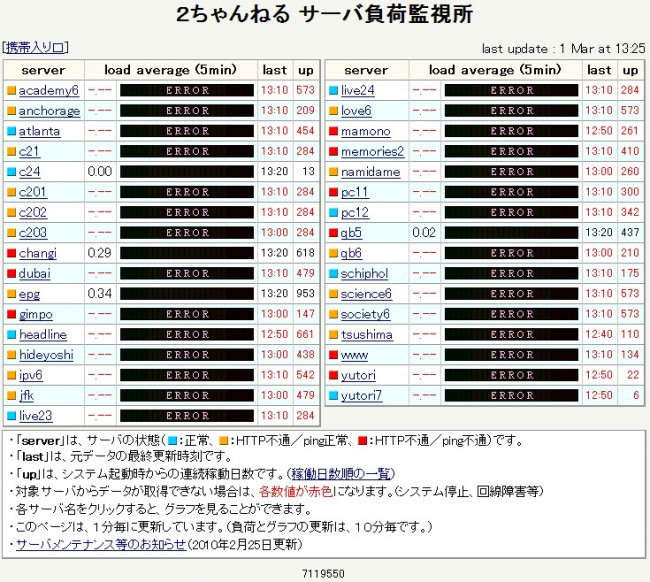Click the ERROR load bar for pc11
Screen dimensions: 650x582
[512, 192]
